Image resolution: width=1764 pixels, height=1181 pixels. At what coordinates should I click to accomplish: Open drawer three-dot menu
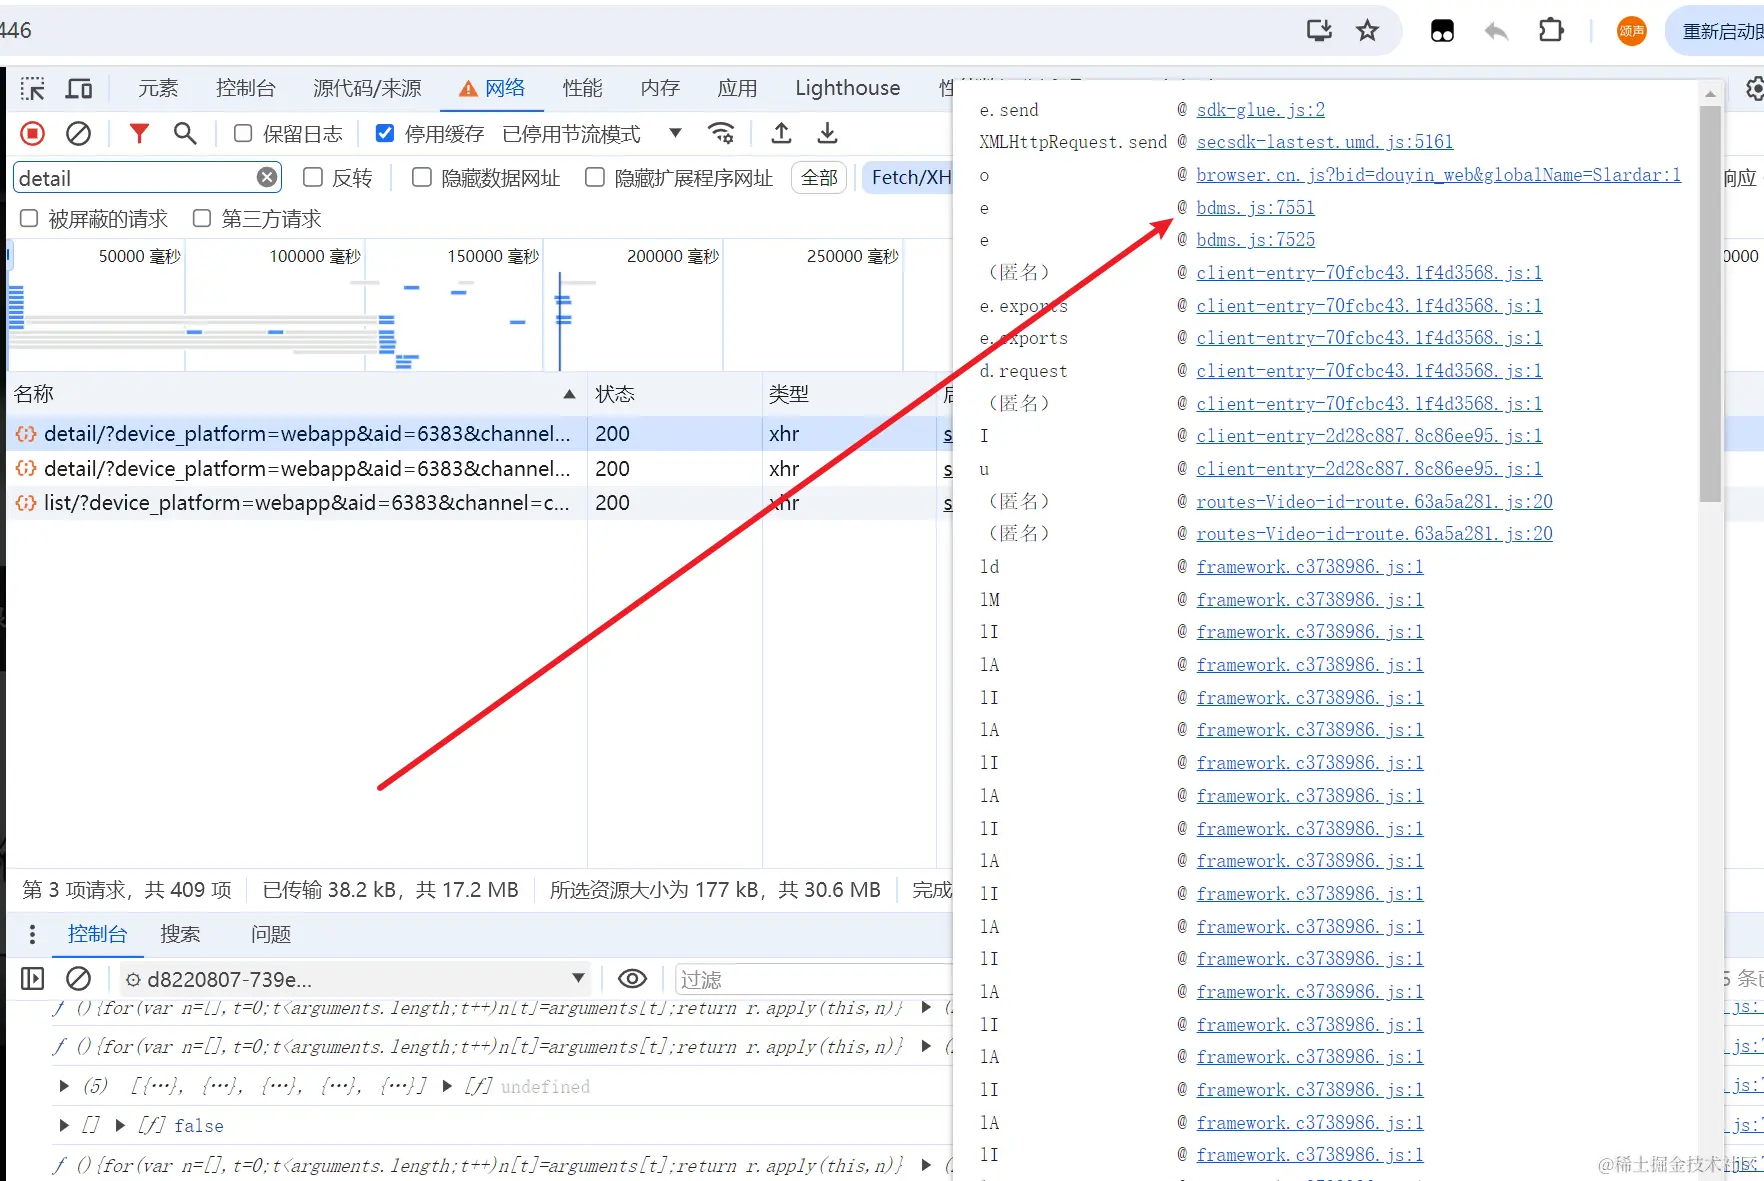click(33, 934)
